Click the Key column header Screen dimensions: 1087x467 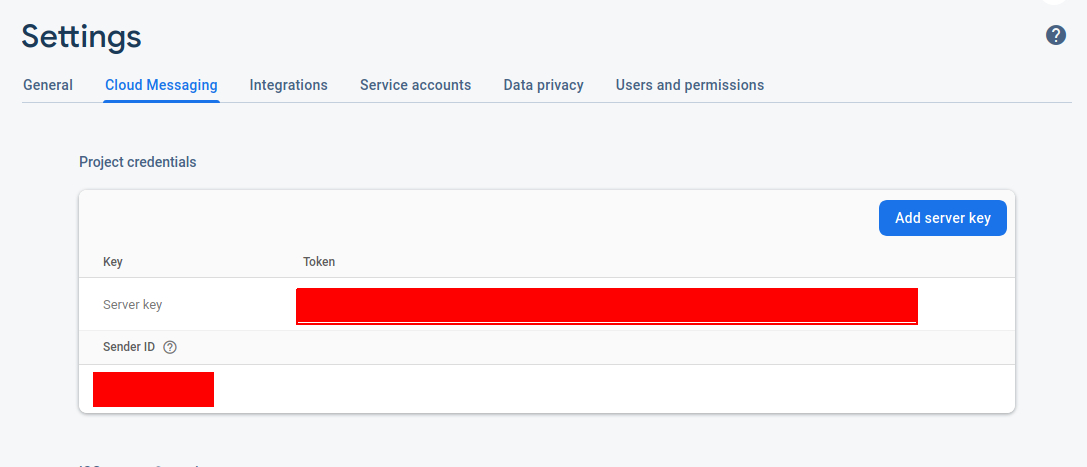(113, 262)
